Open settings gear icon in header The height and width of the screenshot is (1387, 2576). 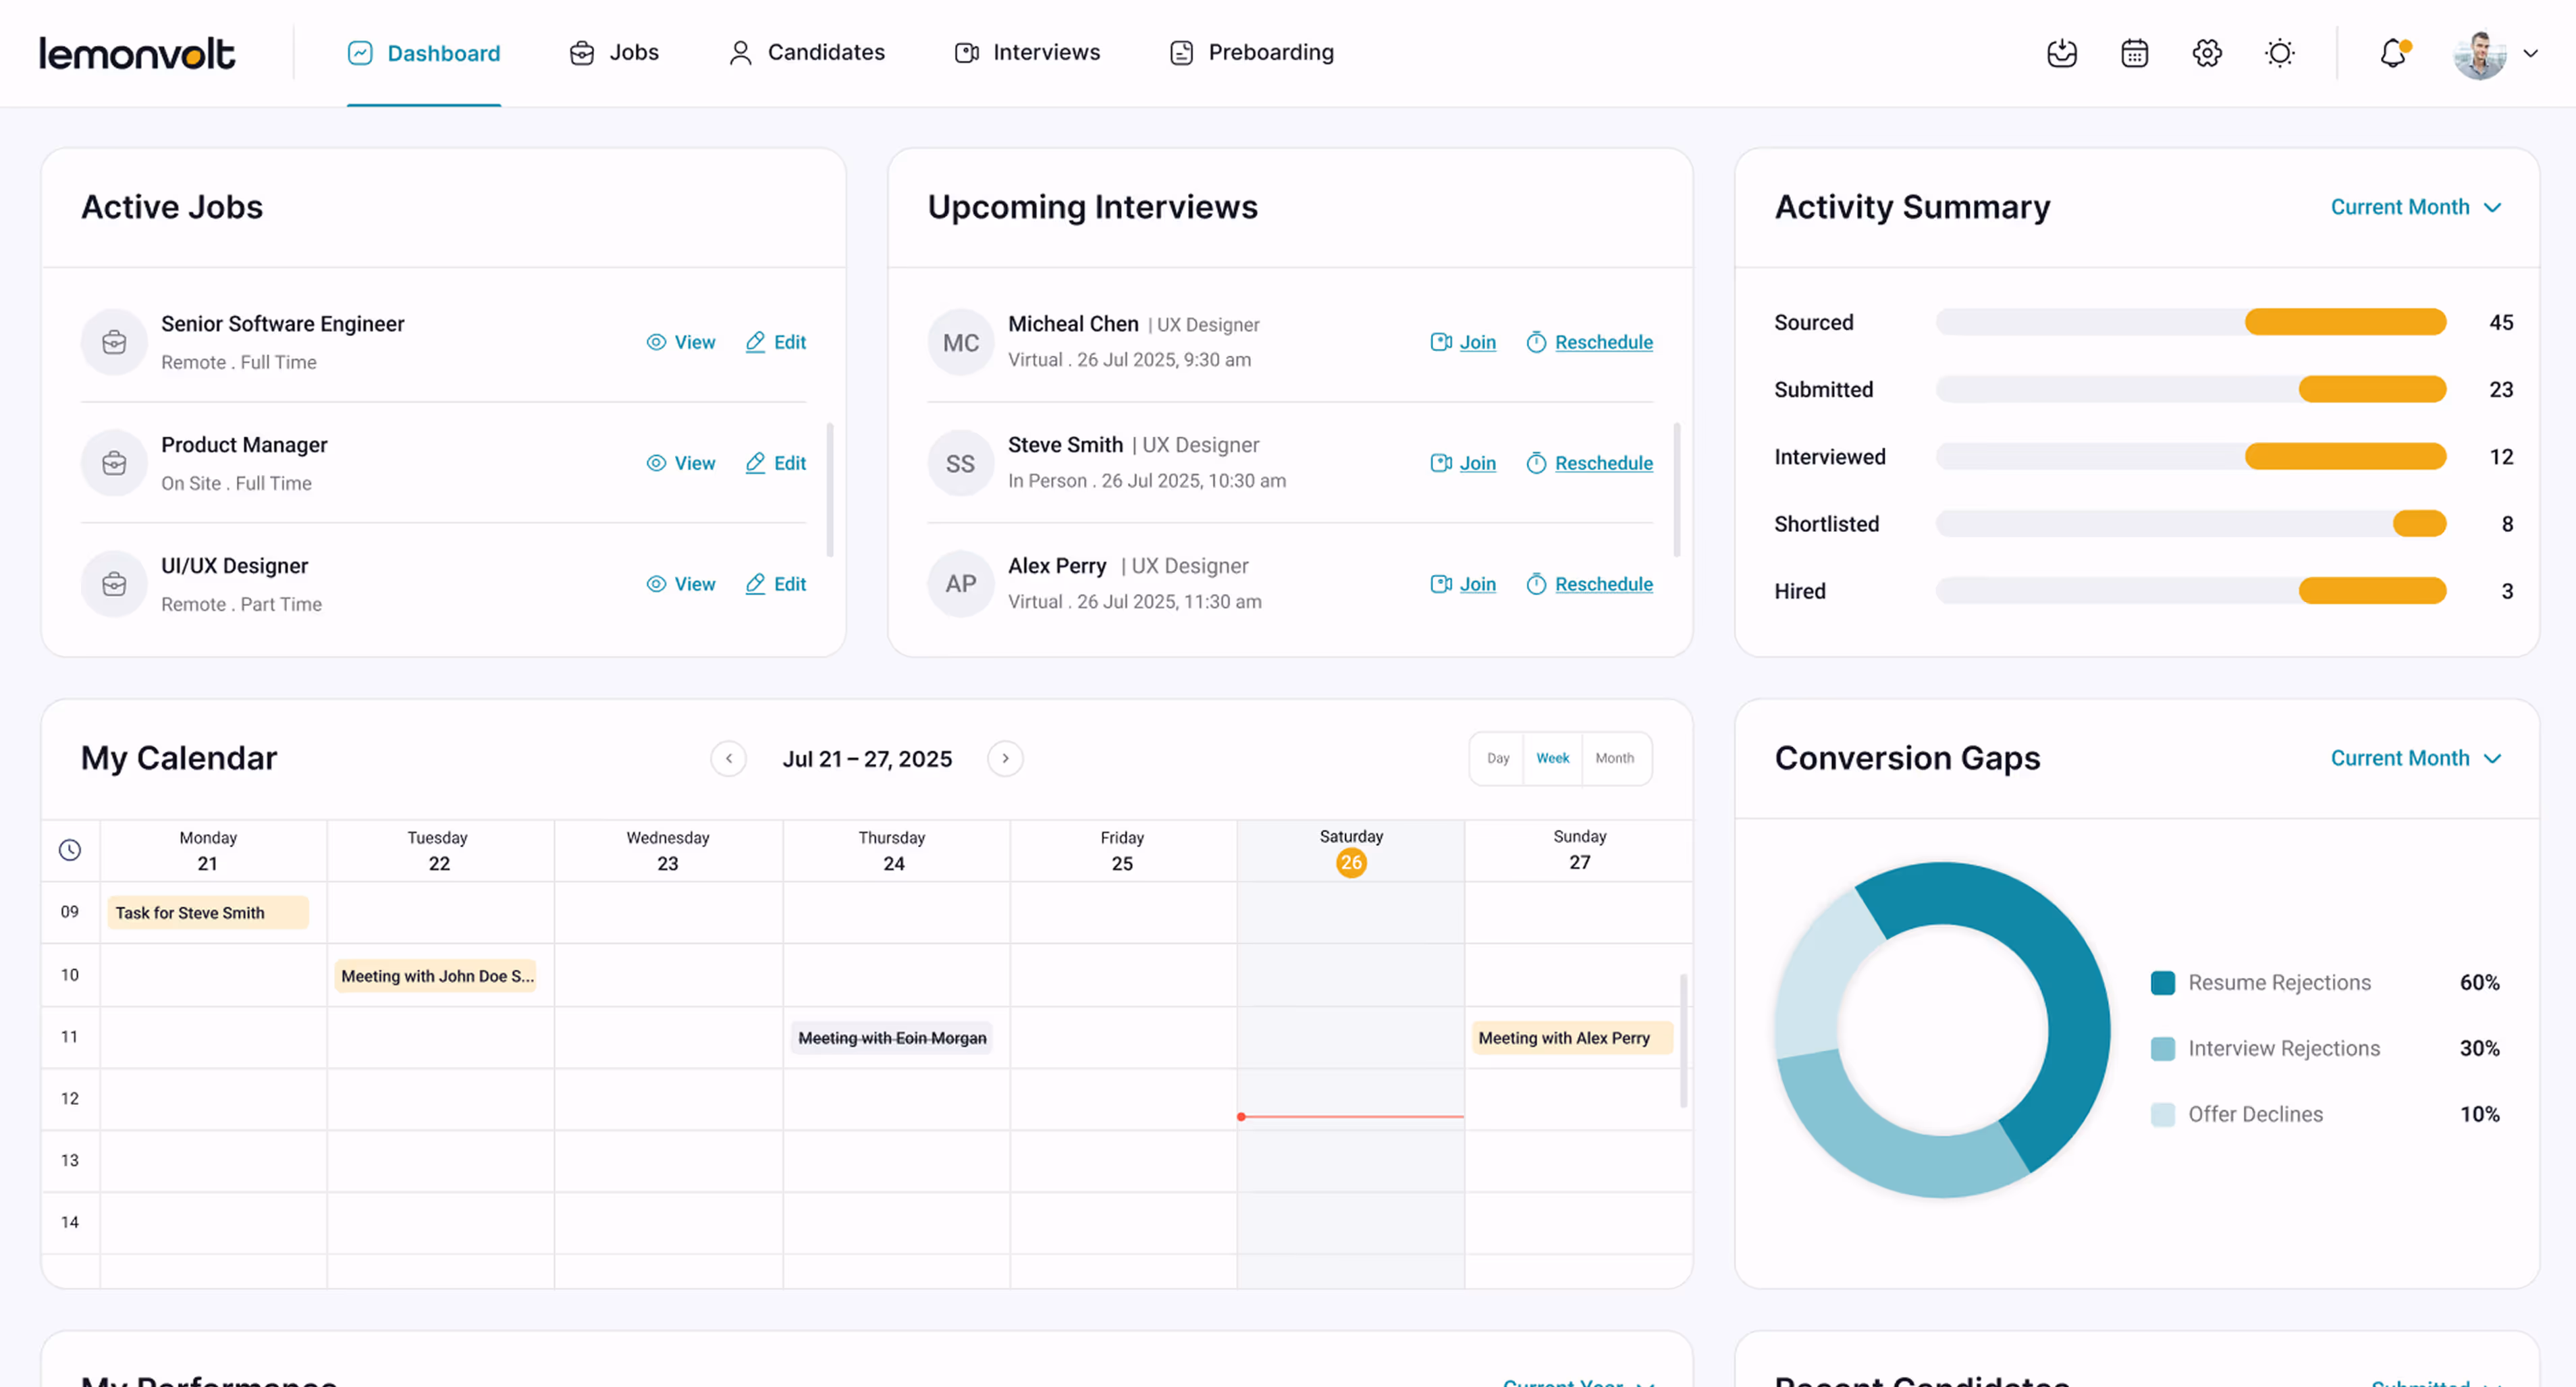click(x=2207, y=53)
